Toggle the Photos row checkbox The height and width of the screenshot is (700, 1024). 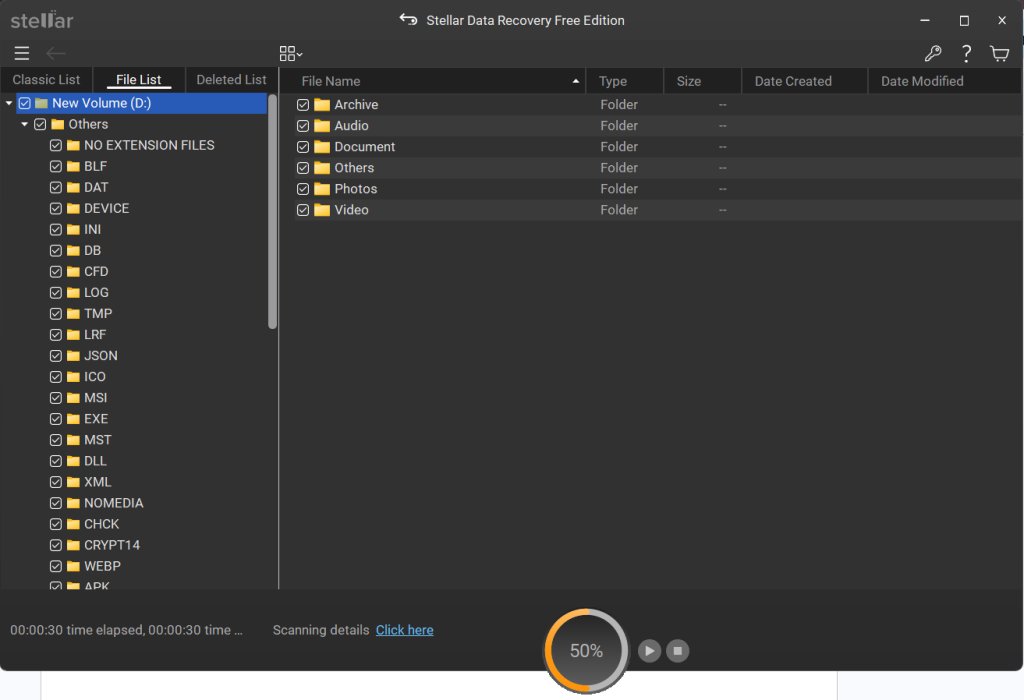point(303,189)
